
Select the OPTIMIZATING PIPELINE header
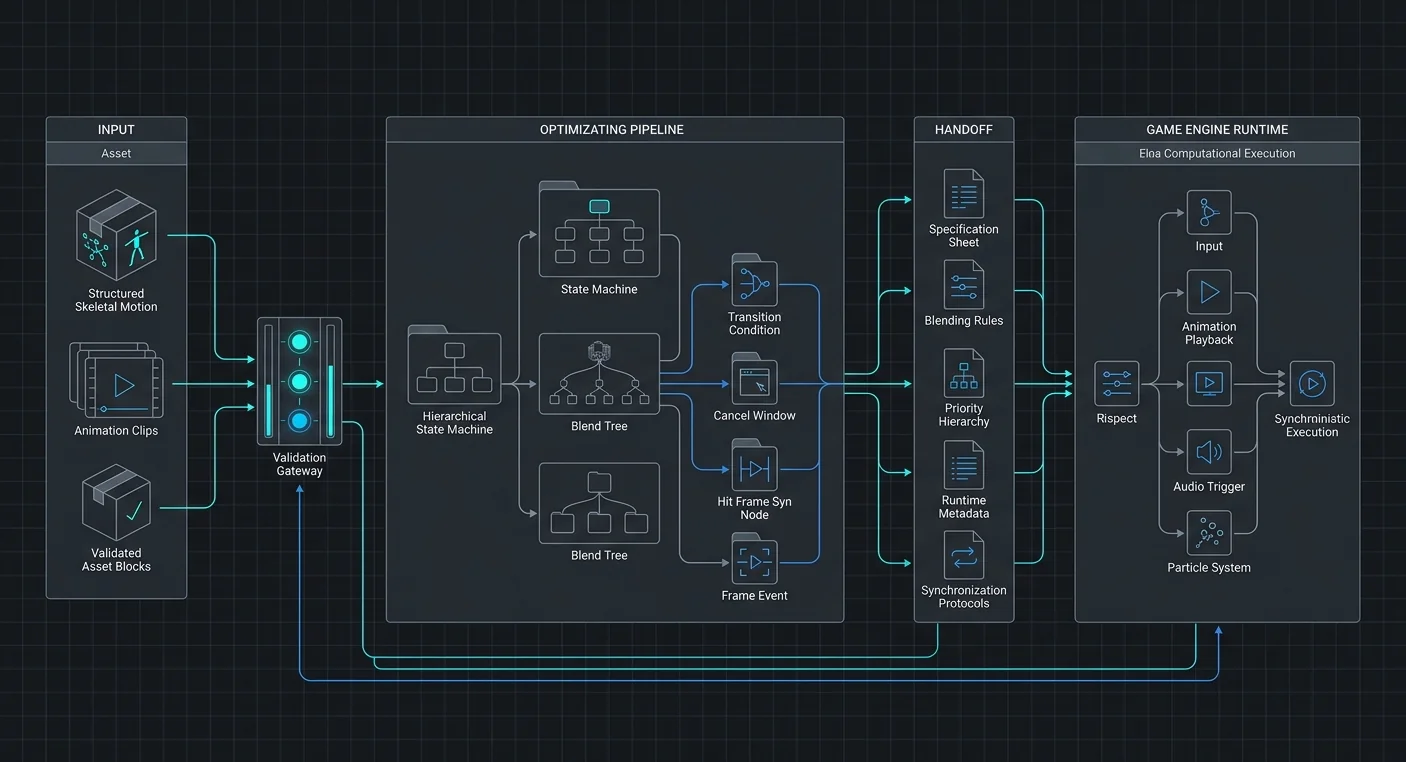(612, 130)
